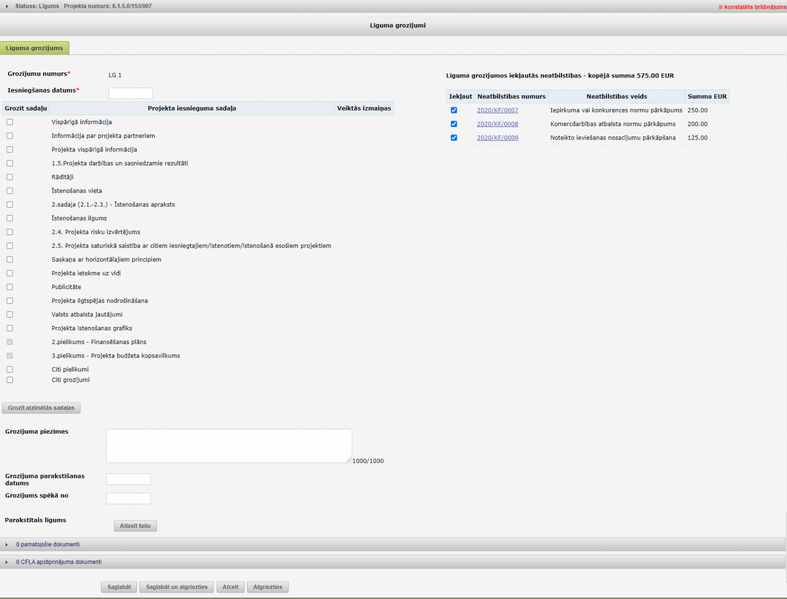Viewport: 787px width, 599px height.
Task: Check the Vispārīgā informācija checkbox
Action: coord(10,122)
